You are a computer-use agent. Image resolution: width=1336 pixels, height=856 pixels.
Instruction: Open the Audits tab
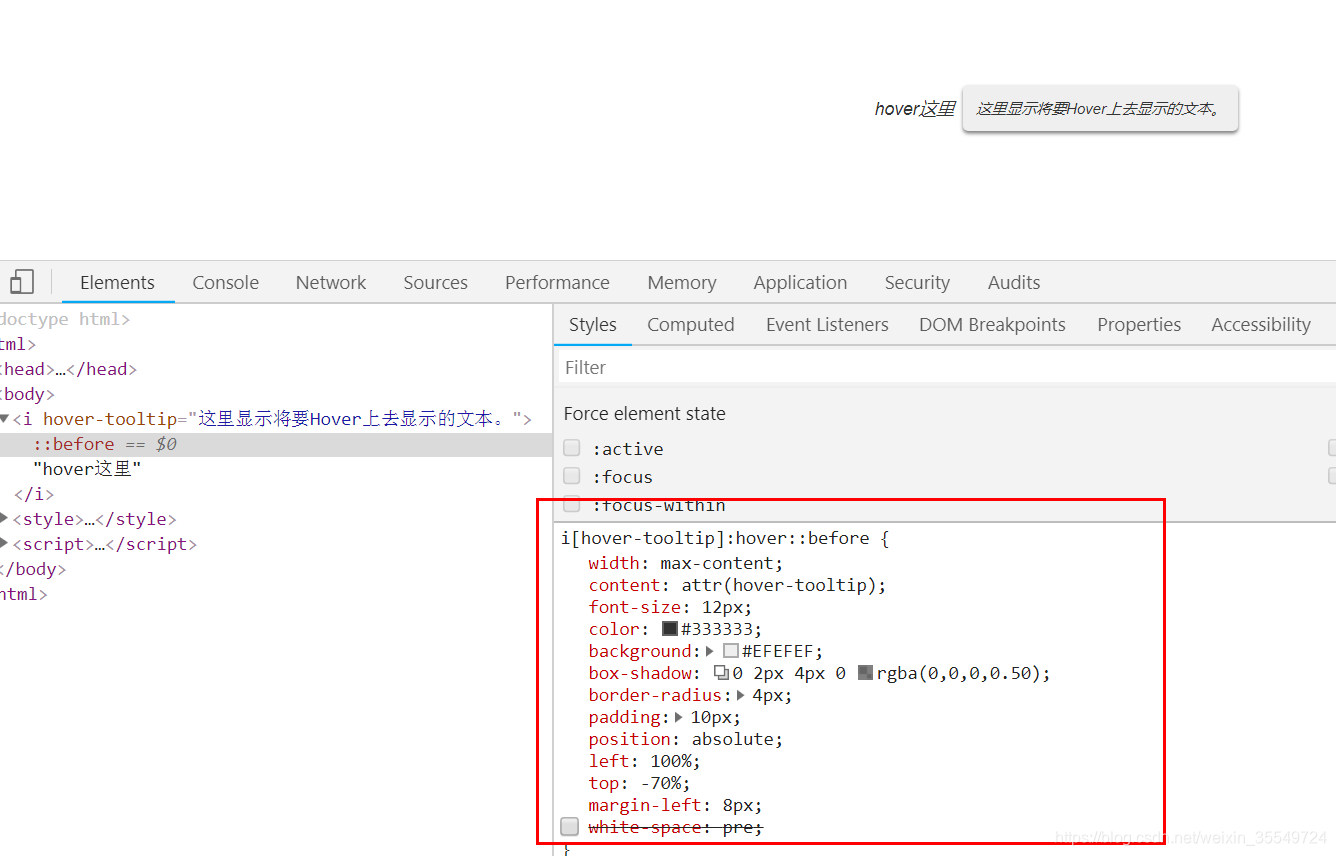pos(1014,282)
